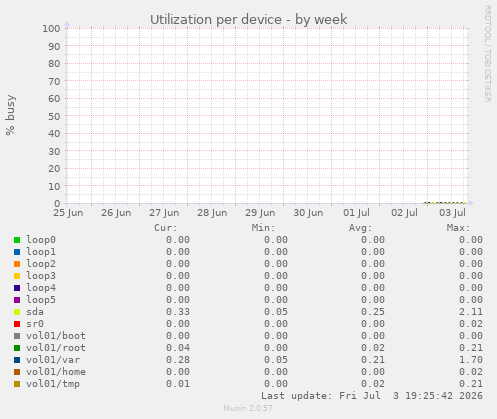Click the vol01/boot gray swatch

[x=17, y=336]
